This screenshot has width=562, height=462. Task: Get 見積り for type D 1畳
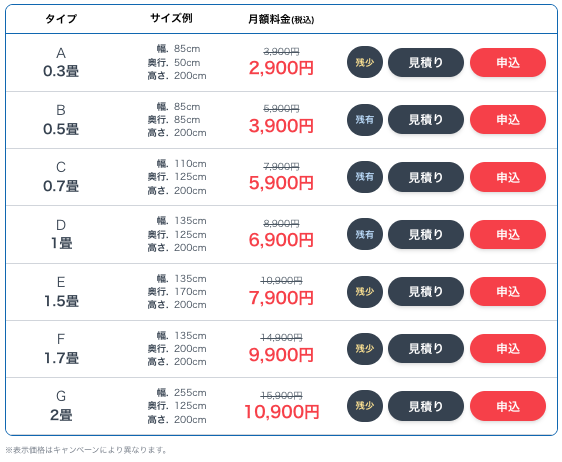pos(426,234)
